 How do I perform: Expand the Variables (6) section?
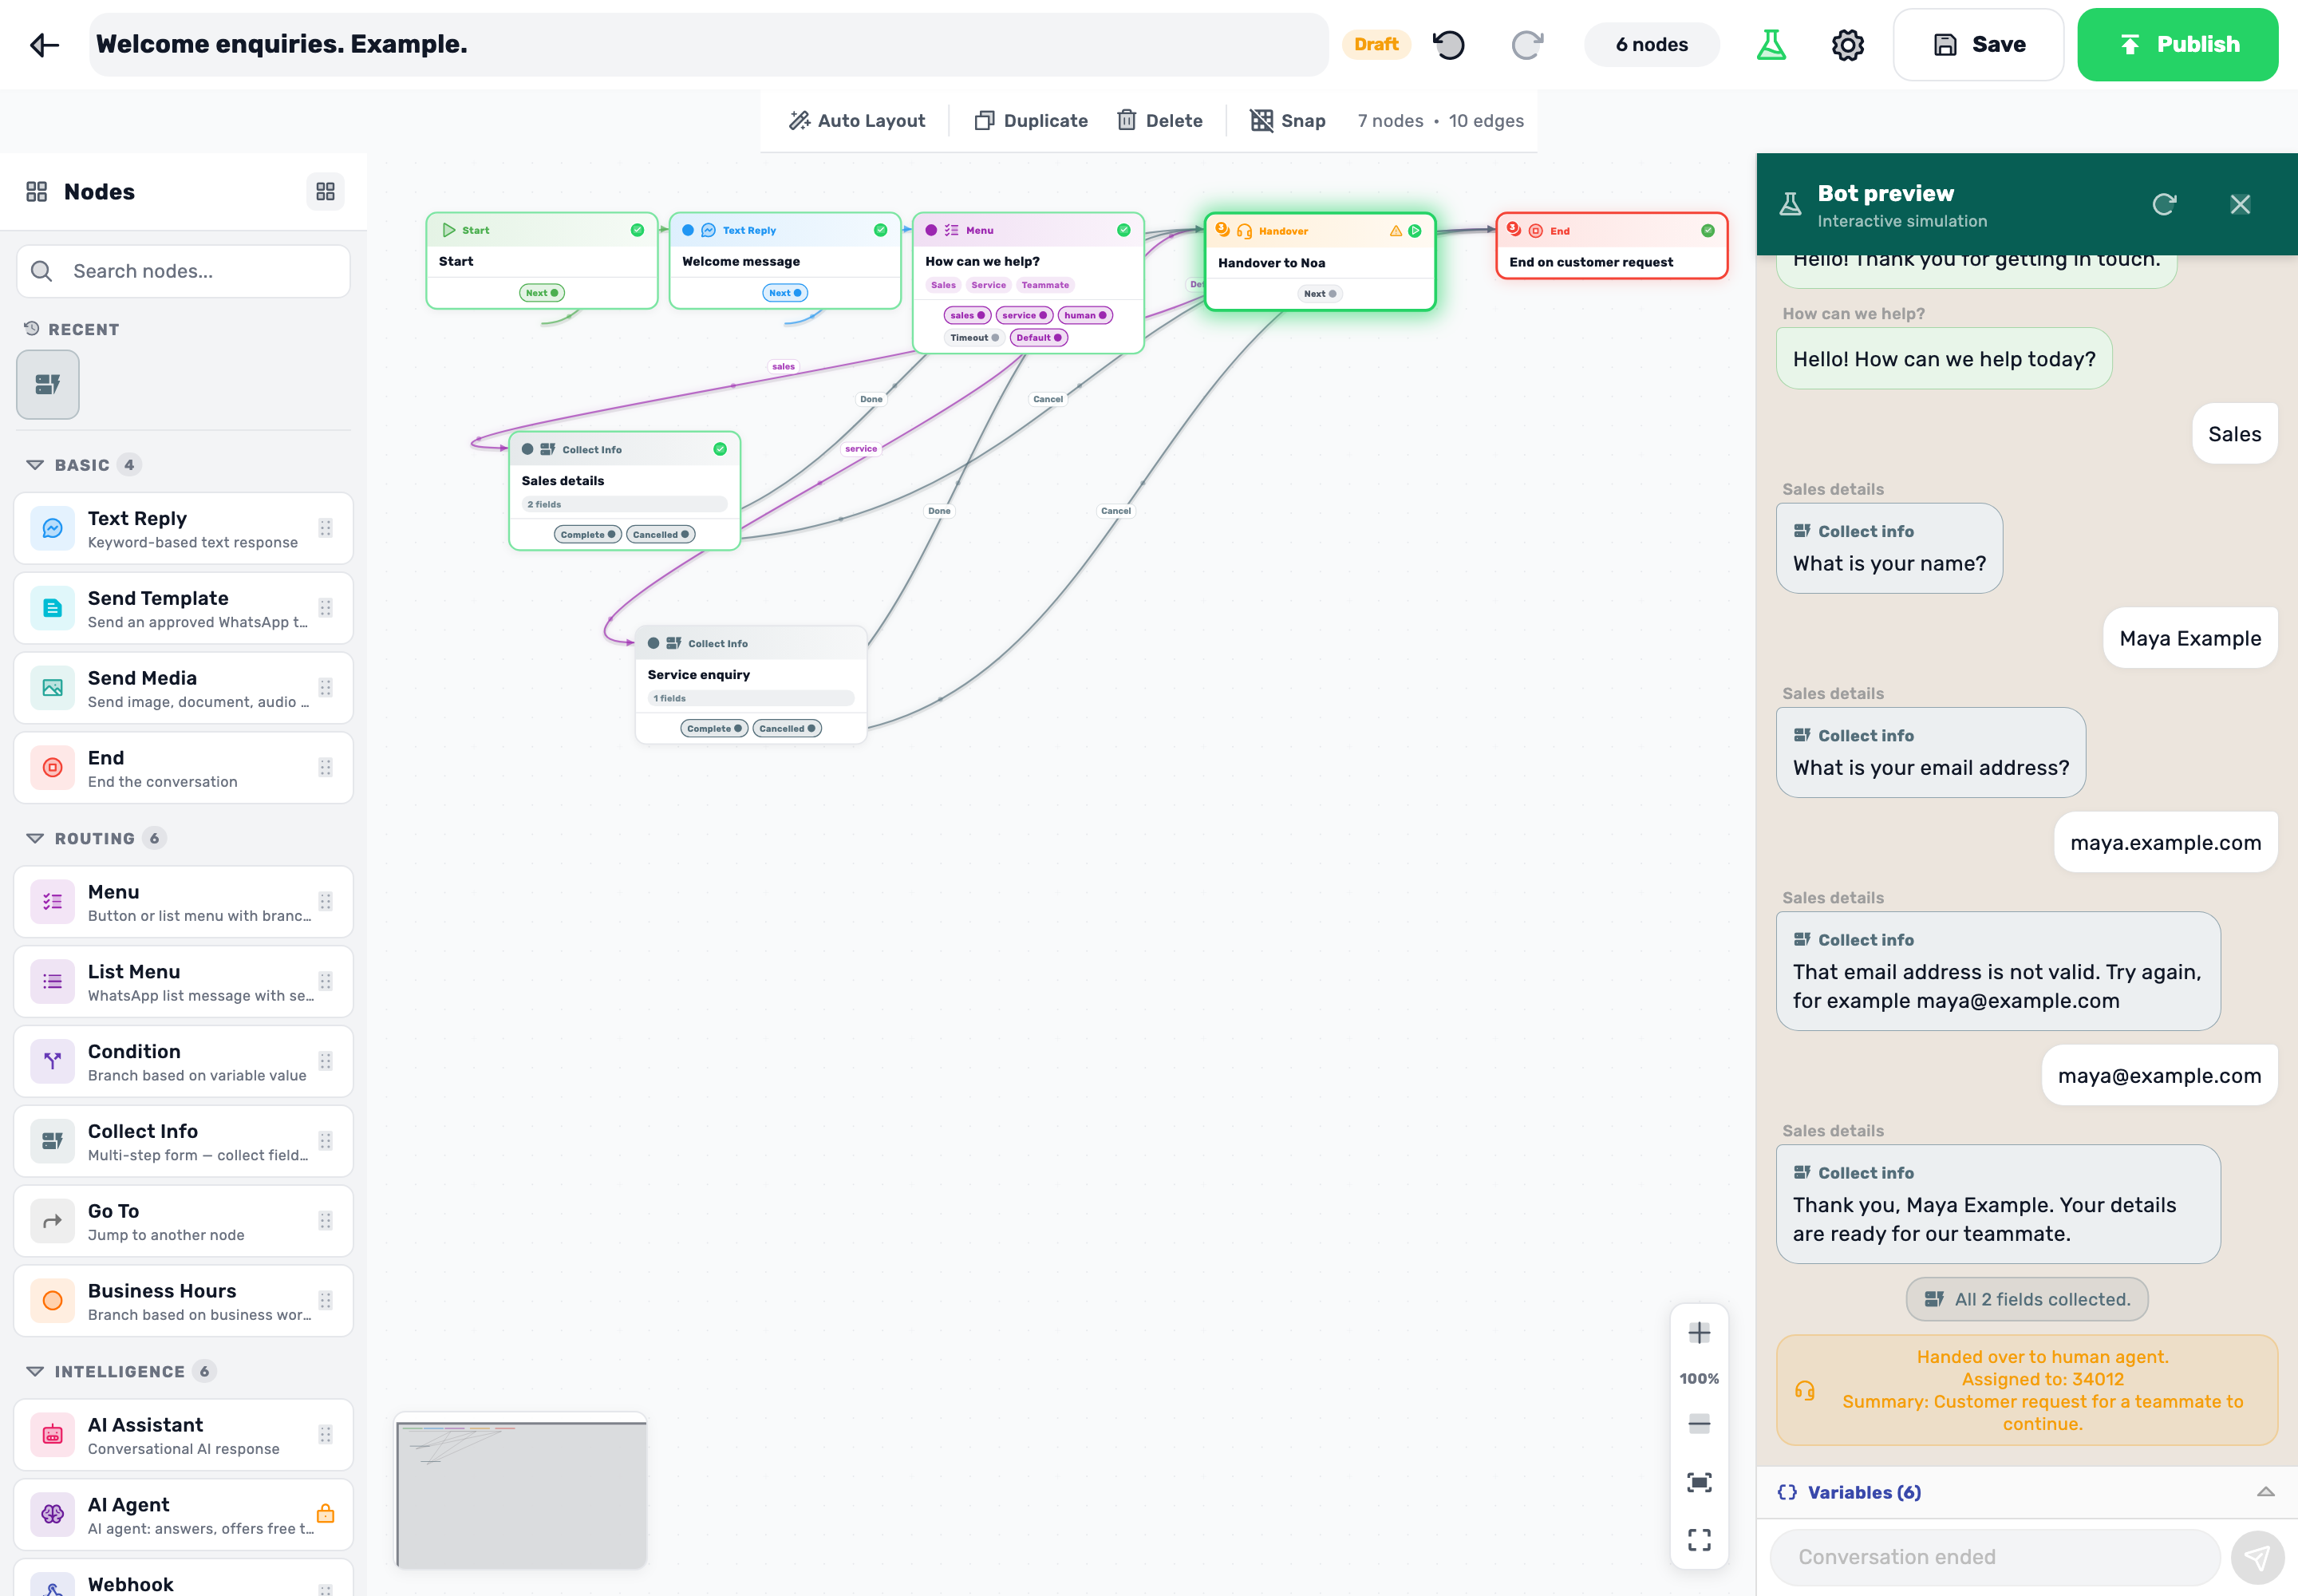(2027, 1492)
